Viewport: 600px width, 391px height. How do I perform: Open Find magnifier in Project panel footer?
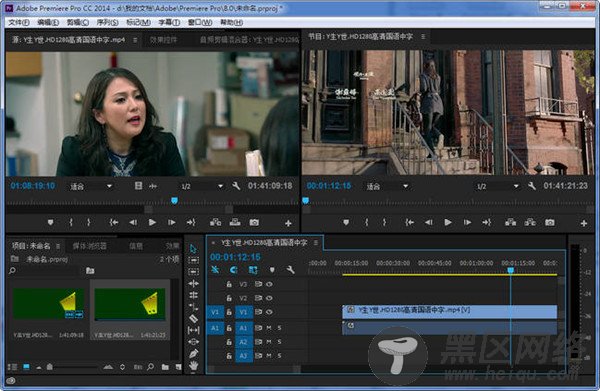(151, 367)
